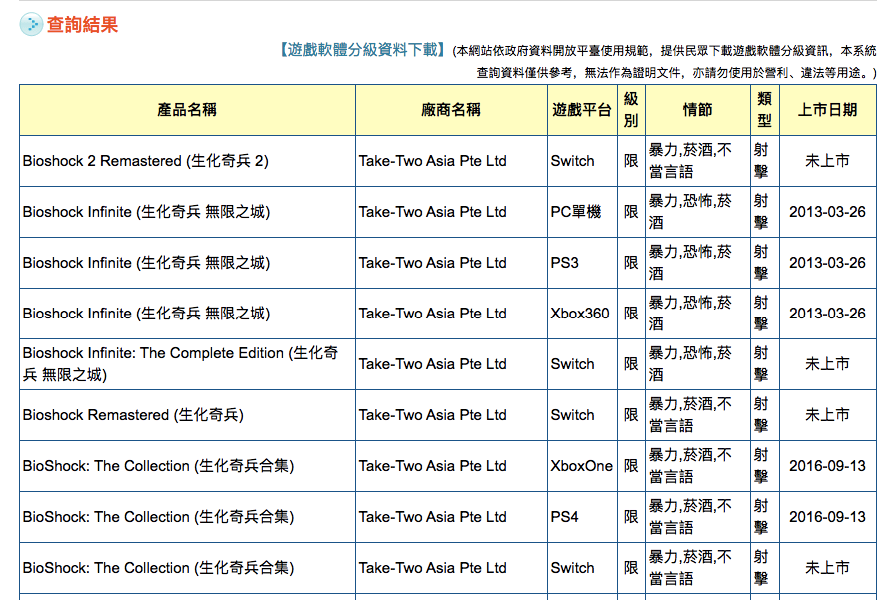Click Take-Two Asia Pte Ltd in Bioshock 2 Remastered row
Viewport: 895px width, 600px height.
[x=432, y=161]
